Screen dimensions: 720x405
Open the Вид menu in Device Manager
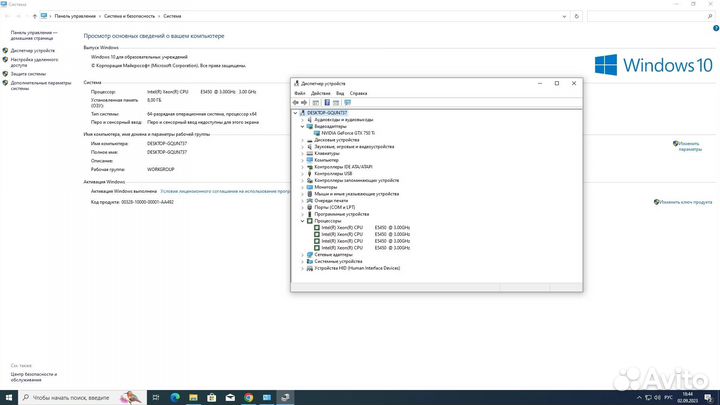[x=340, y=93]
